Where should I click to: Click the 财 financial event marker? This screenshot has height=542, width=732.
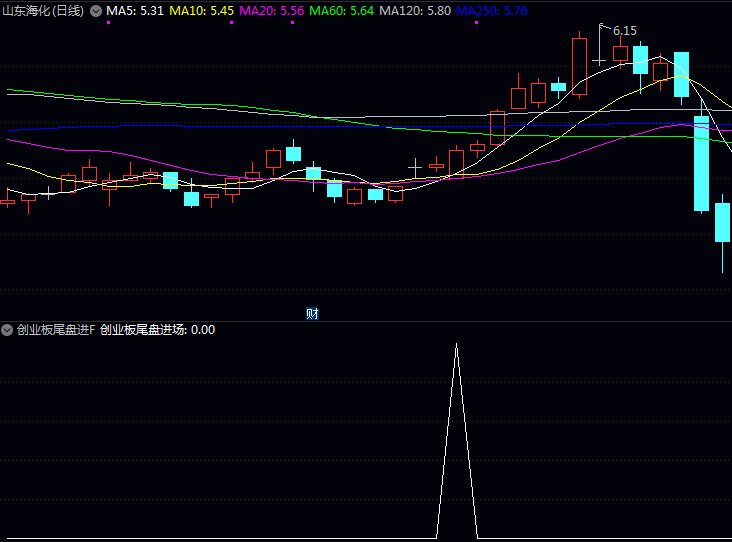point(312,314)
